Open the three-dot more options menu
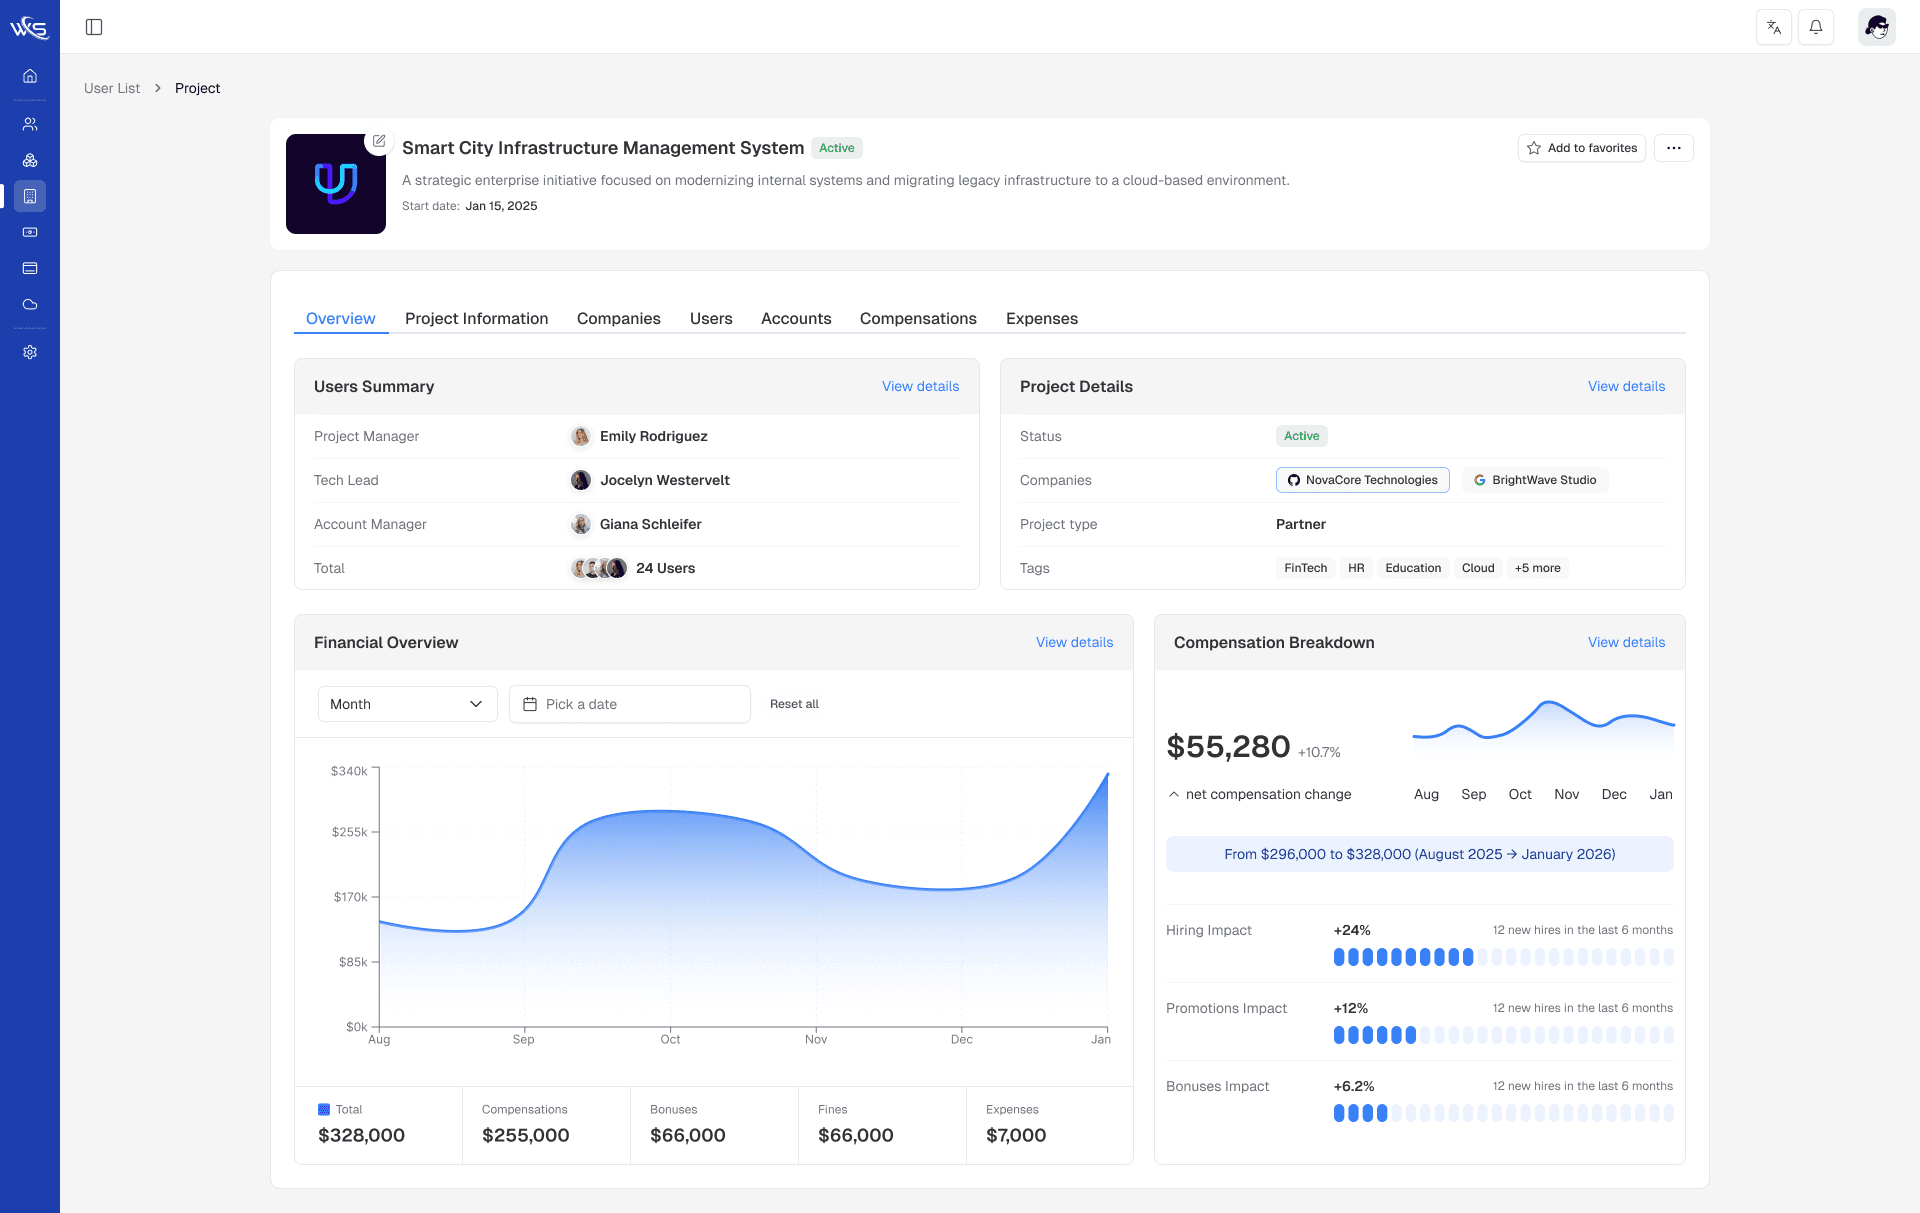 [x=1673, y=148]
